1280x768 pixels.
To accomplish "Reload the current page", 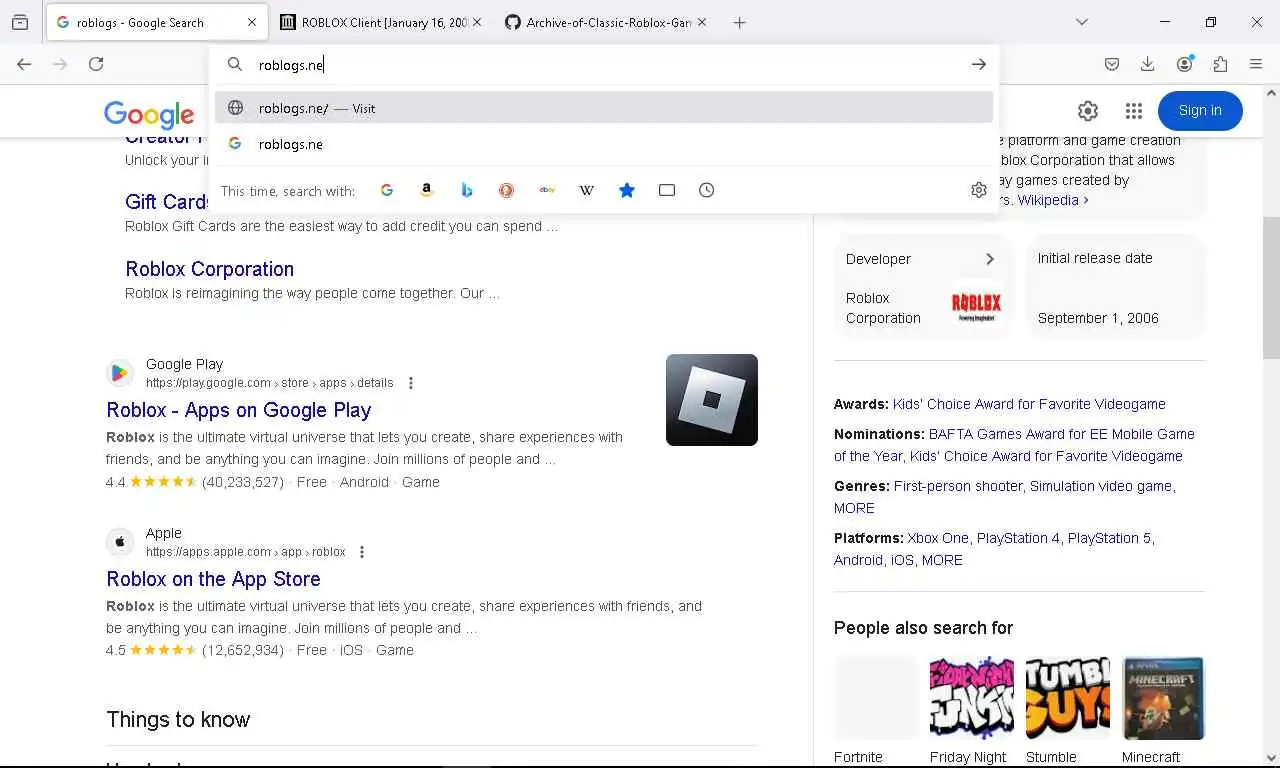I will pos(96,64).
